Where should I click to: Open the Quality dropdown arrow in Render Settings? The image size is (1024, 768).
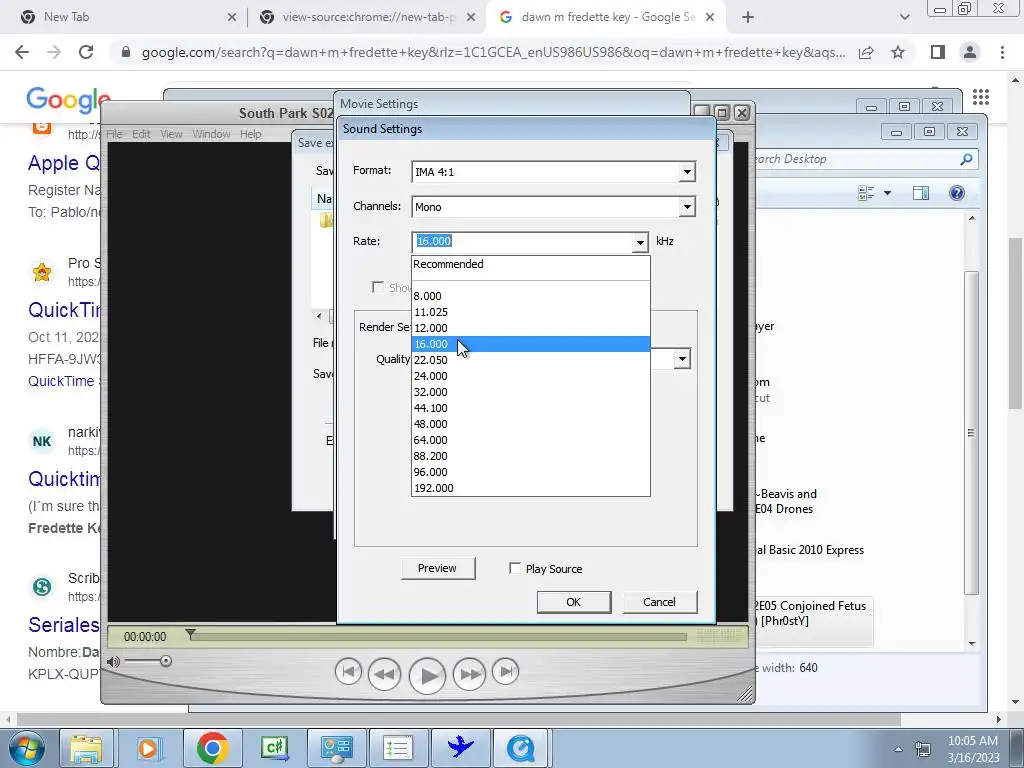[x=682, y=359]
